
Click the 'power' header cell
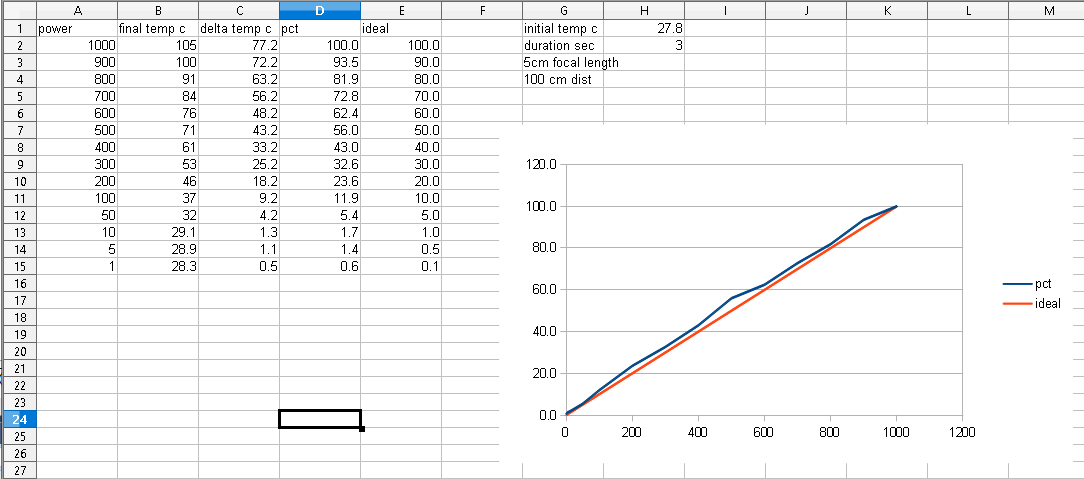[x=77, y=29]
